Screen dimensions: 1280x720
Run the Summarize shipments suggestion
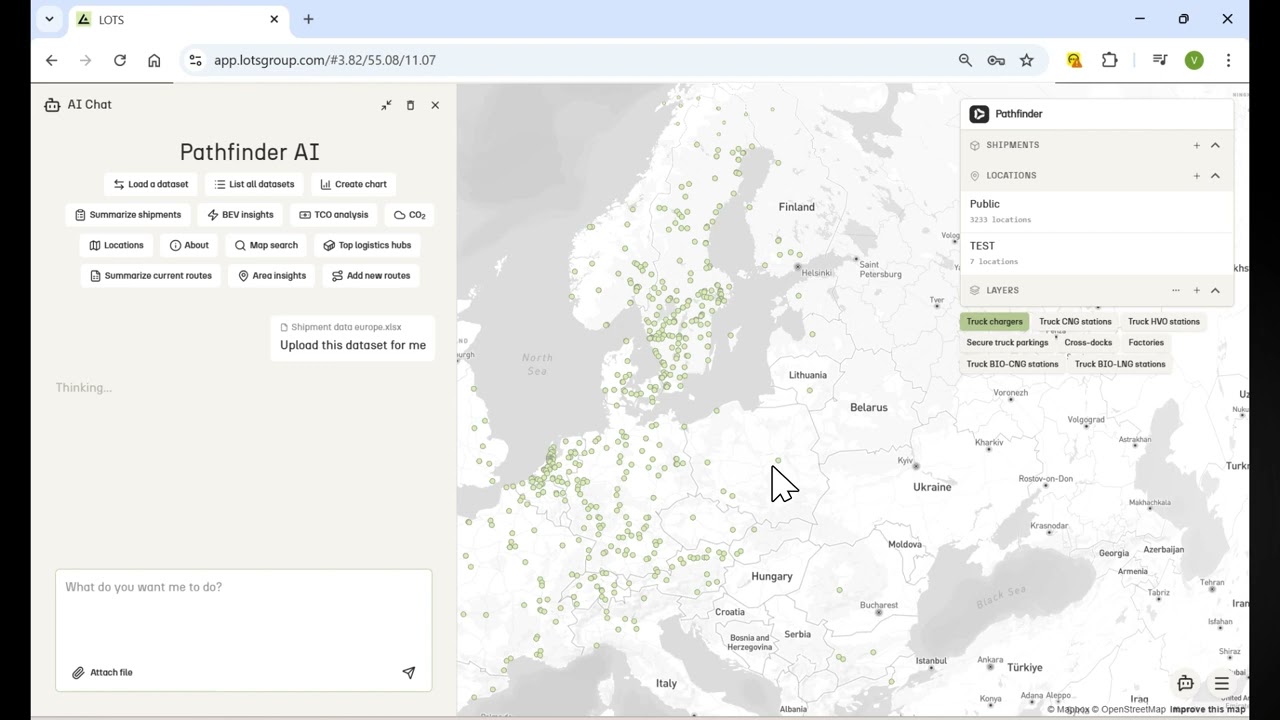coord(129,215)
